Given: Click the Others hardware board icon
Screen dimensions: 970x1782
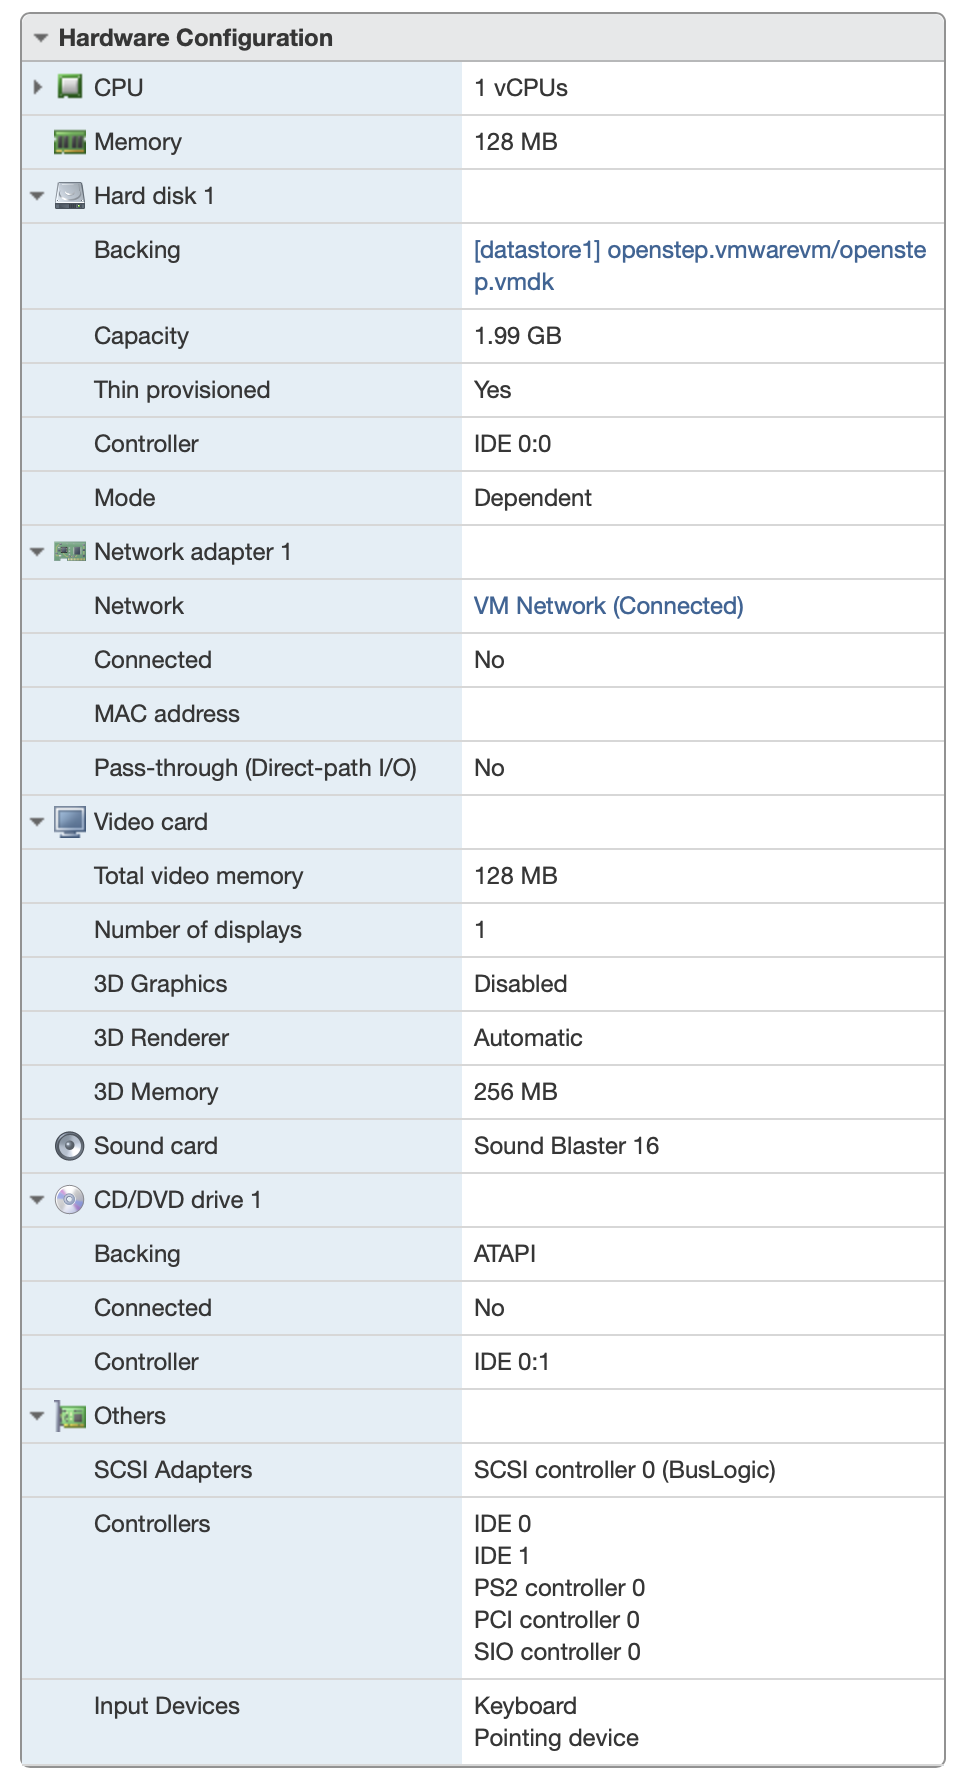Looking at the screenshot, I should (x=69, y=1416).
